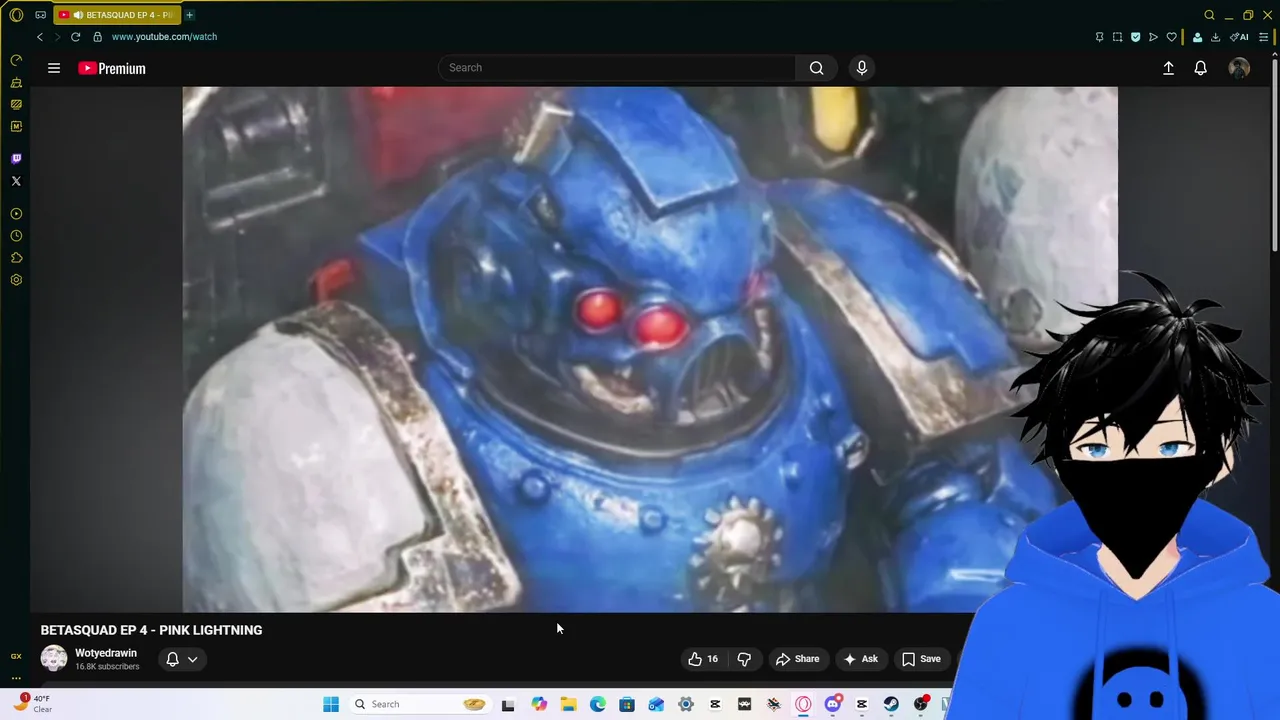
Task: Like the video with thumbs up
Action: pyautogui.click(x=703, y=659)
